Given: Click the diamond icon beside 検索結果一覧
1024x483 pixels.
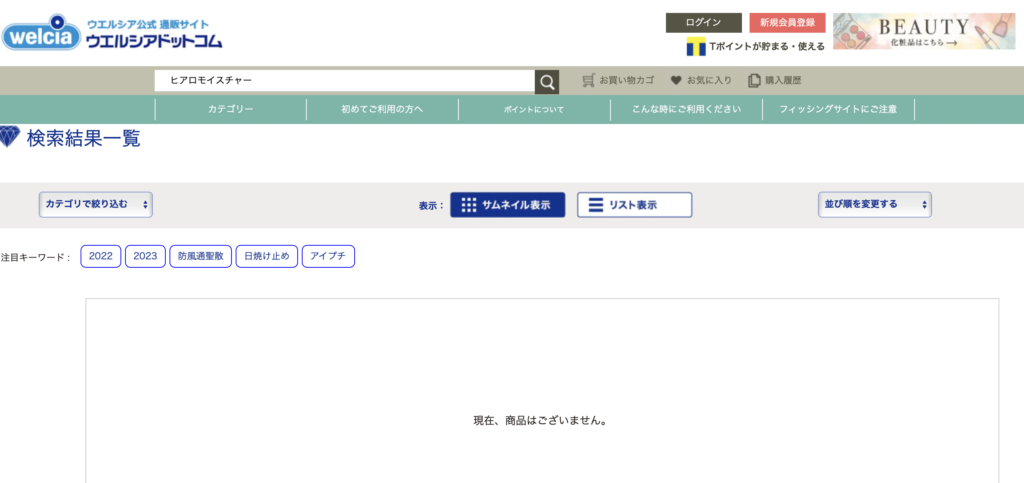Looking at the screenshot, I should click(10, 136).
